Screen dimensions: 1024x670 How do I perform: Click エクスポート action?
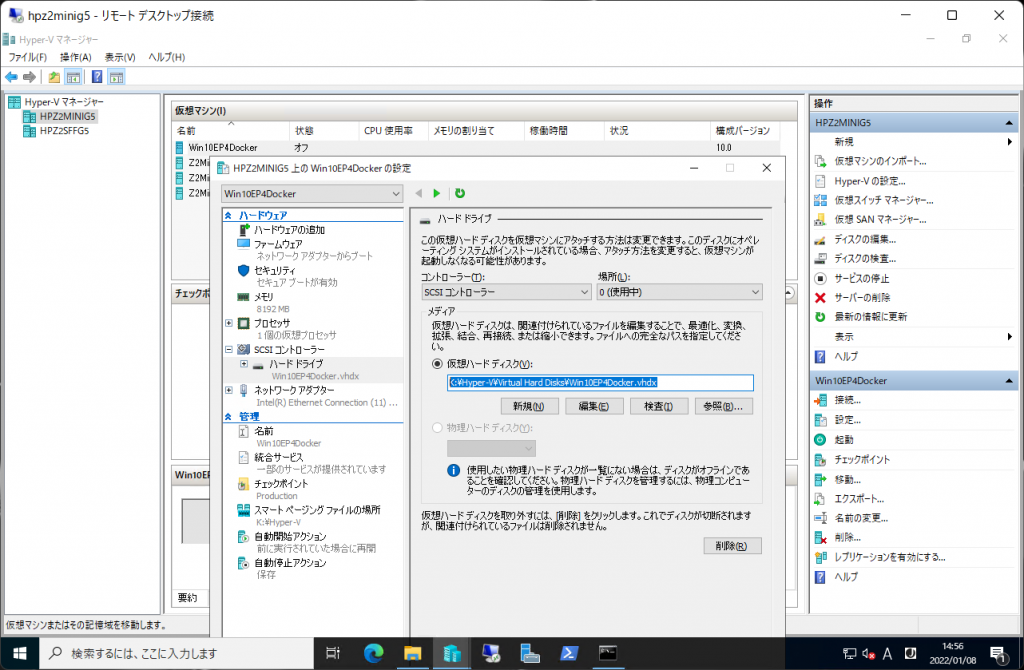pos(859,499)
